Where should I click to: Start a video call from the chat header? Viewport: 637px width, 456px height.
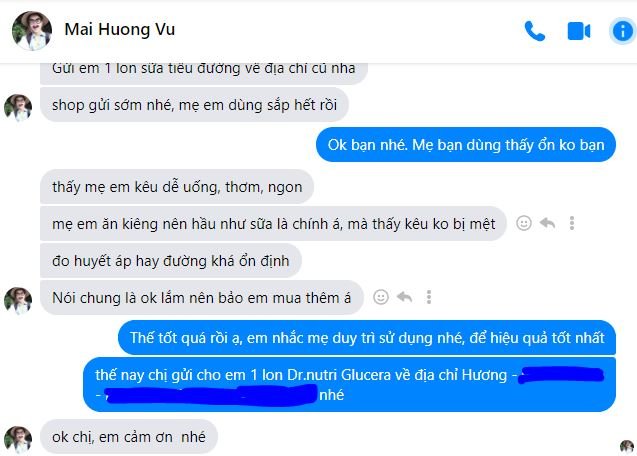pos(578,31)
